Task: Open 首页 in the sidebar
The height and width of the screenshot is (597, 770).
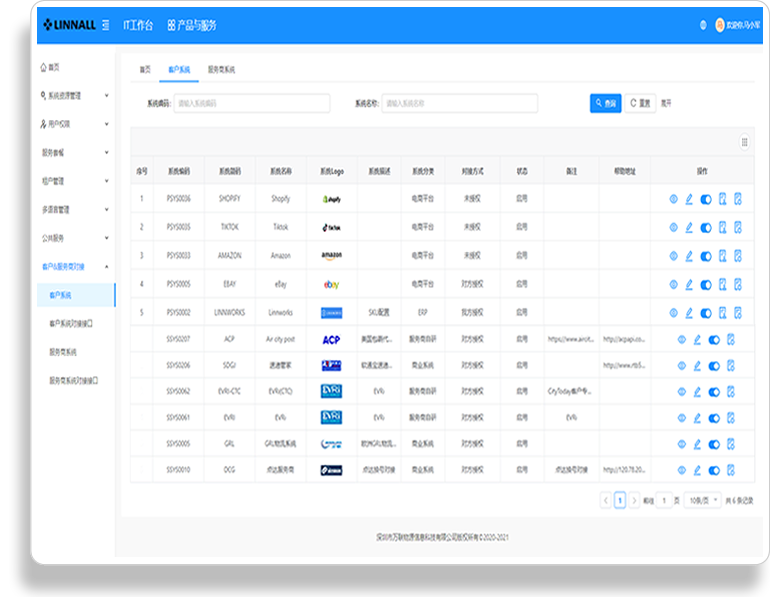Action: click(x=50, y=67)
